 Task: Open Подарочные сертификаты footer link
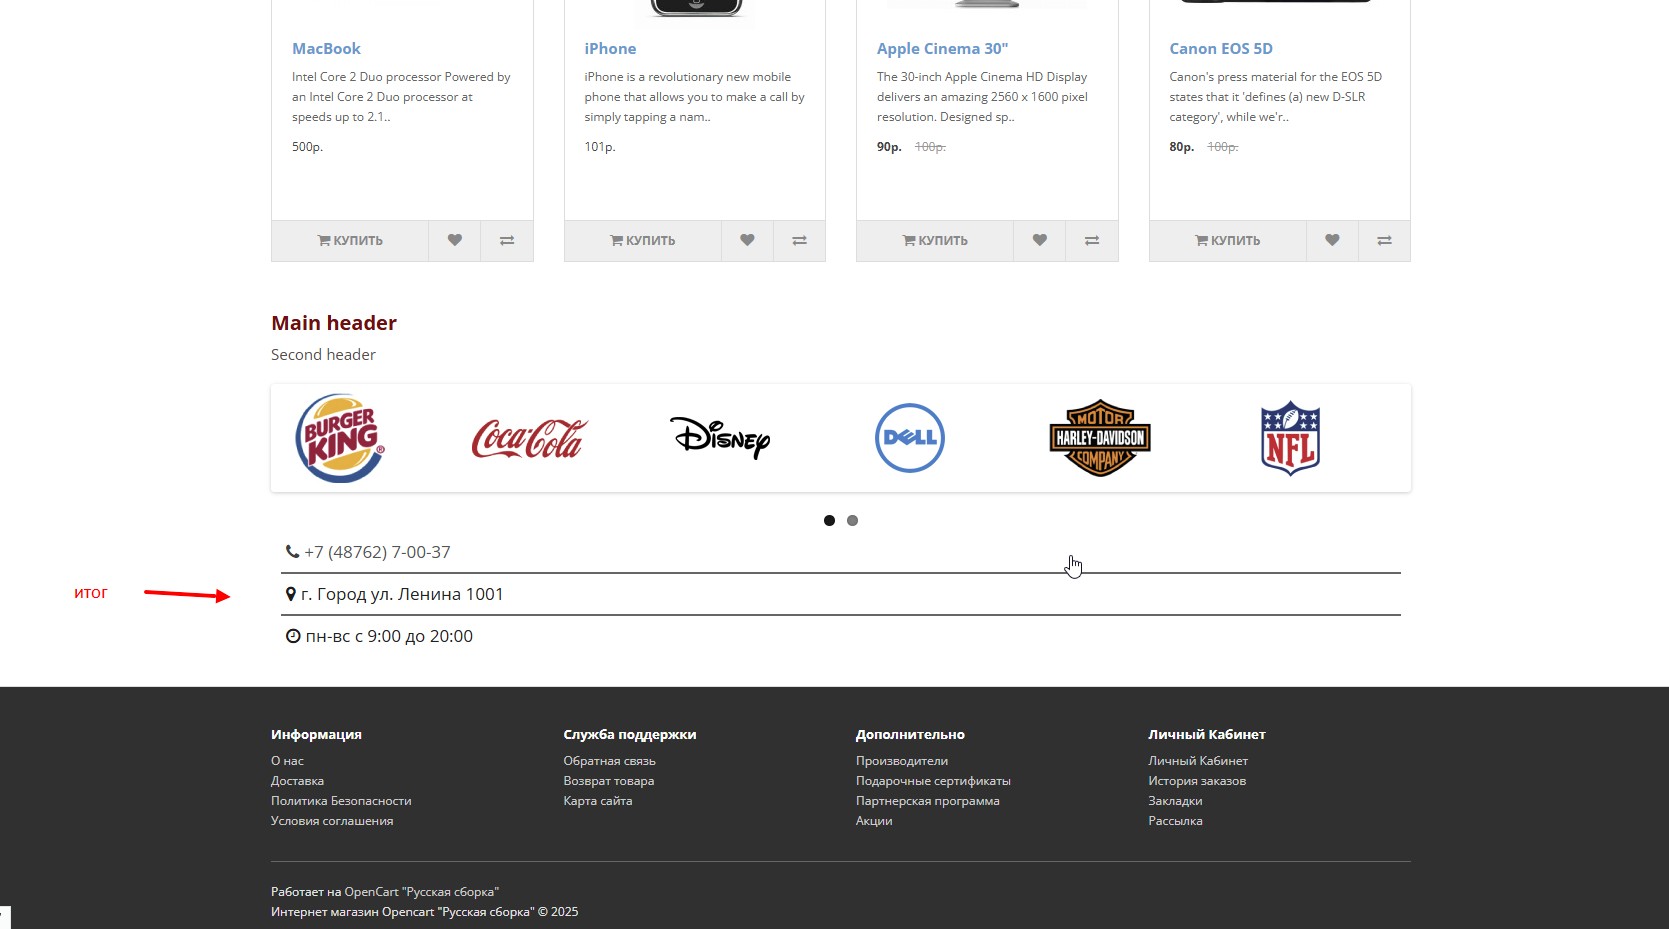(933, 781)
